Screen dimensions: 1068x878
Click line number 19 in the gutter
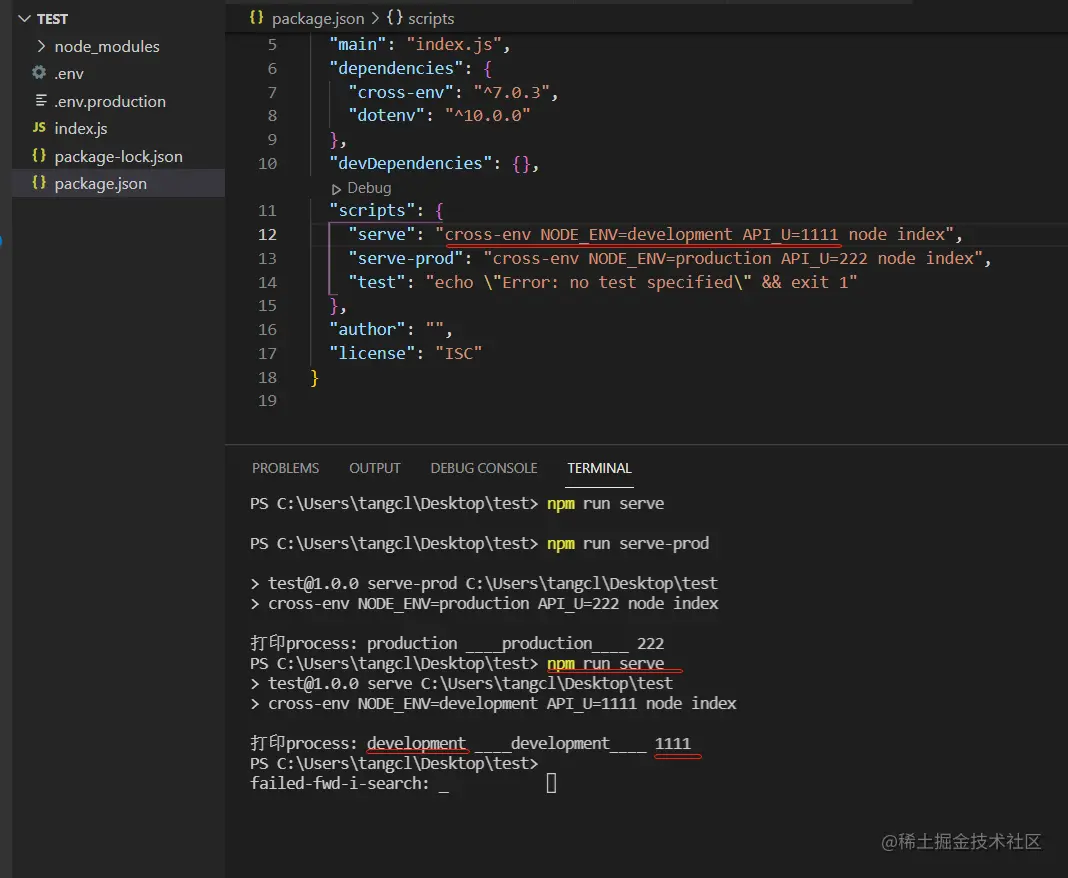tap(268, 401)
